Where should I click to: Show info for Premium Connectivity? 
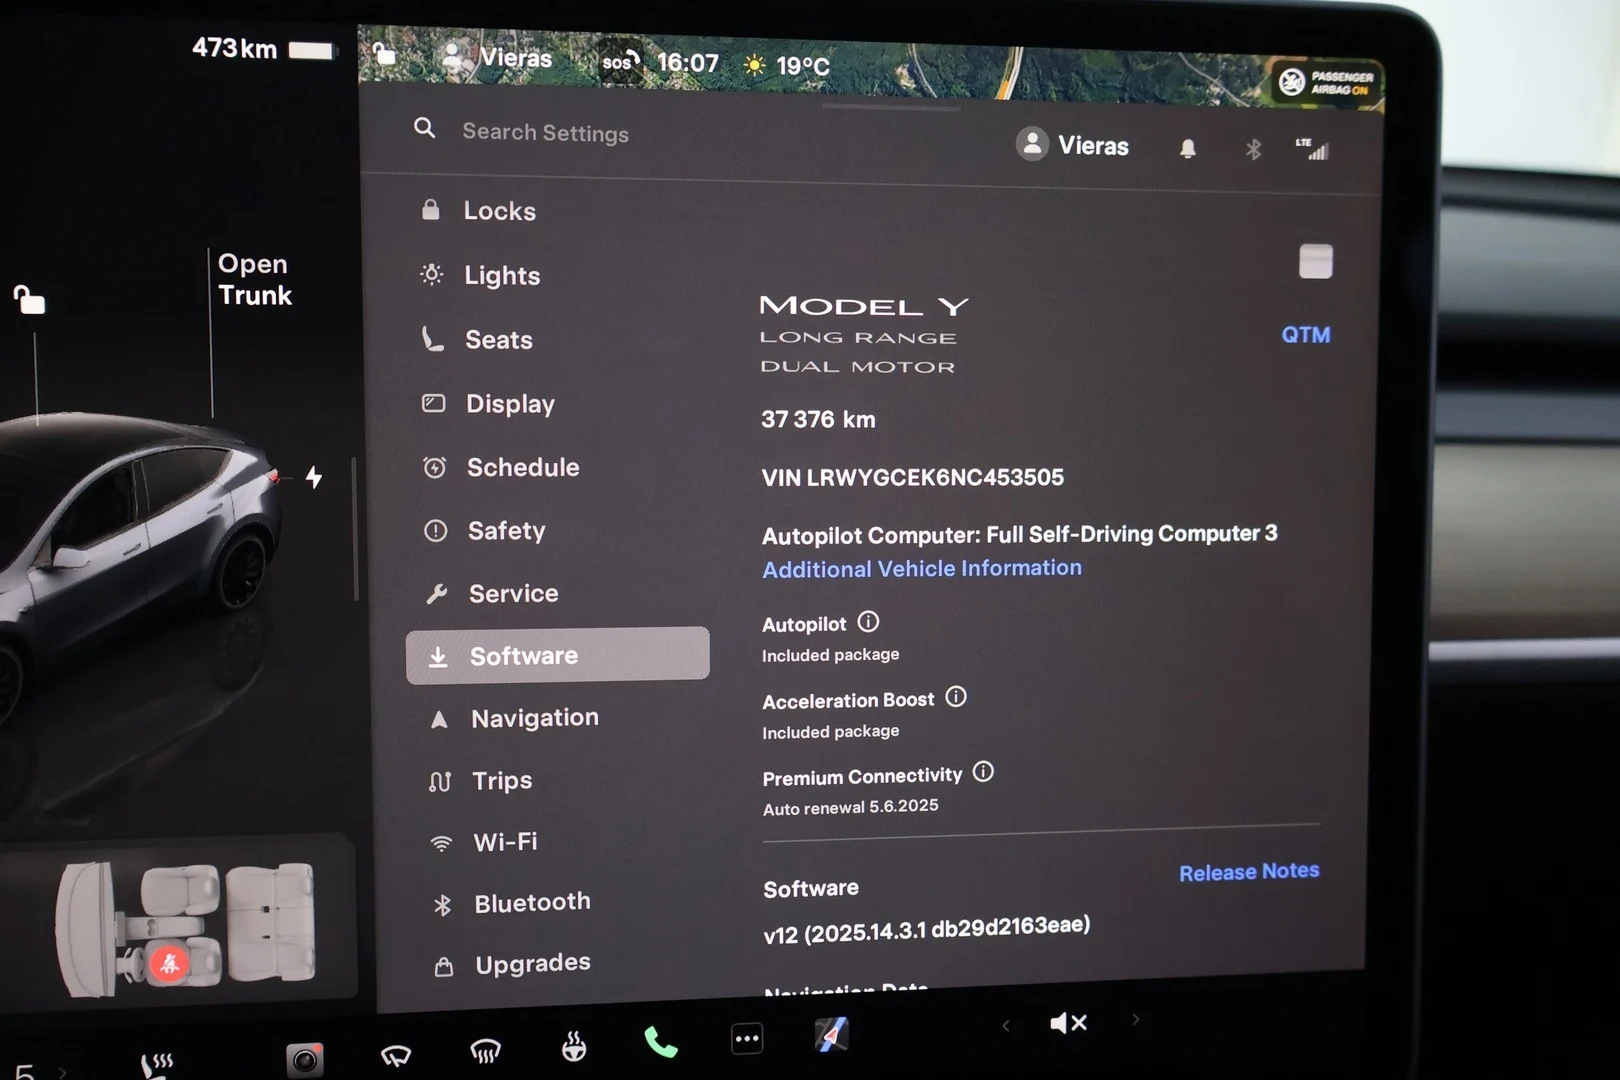(x=983, y=772)
